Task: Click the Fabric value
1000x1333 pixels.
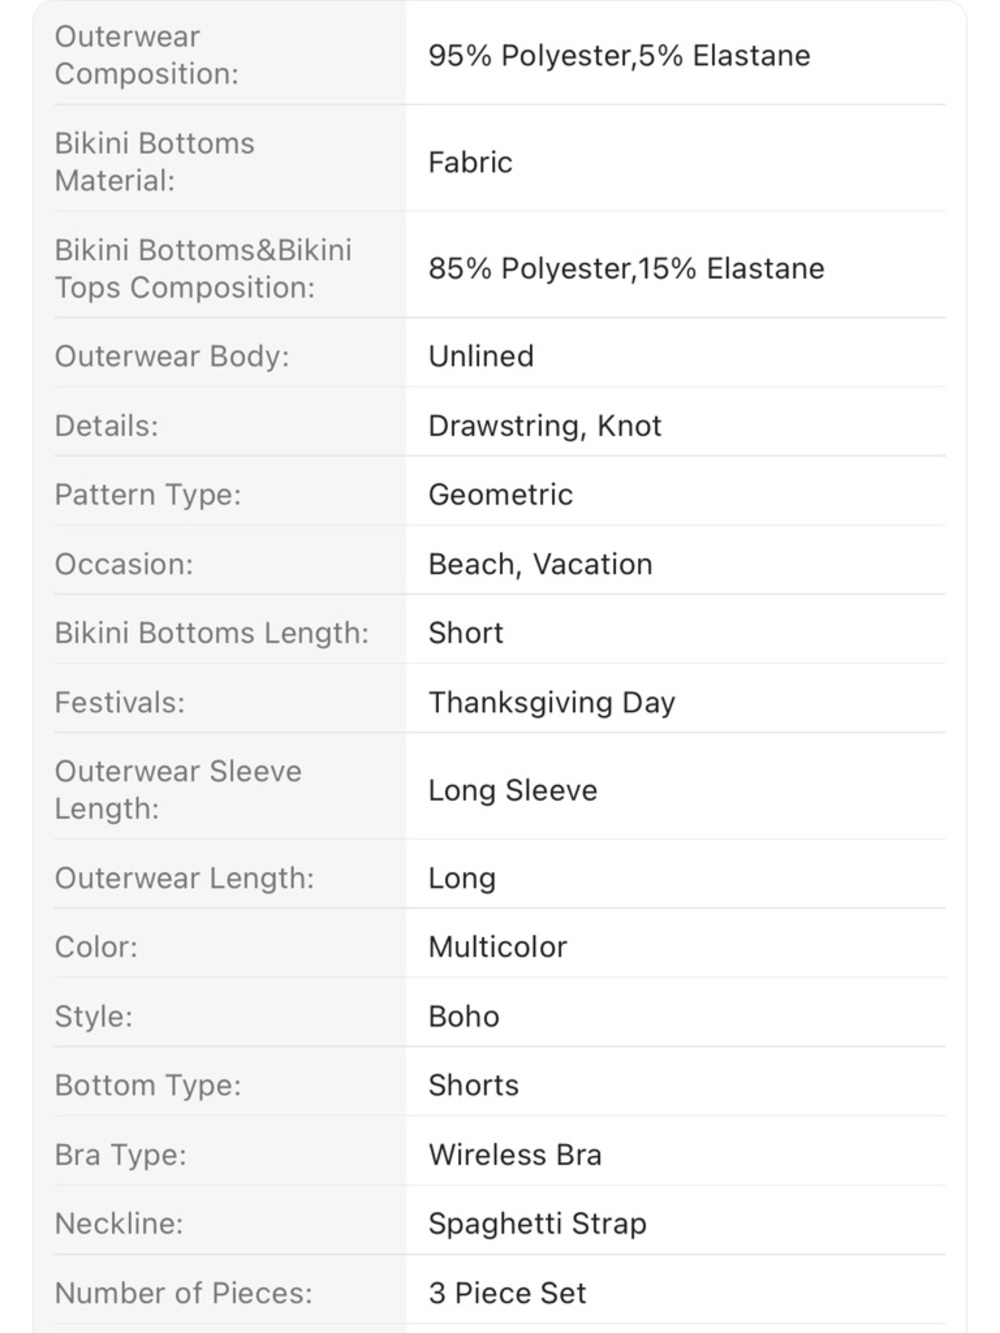Action: [x=470, y=162]
